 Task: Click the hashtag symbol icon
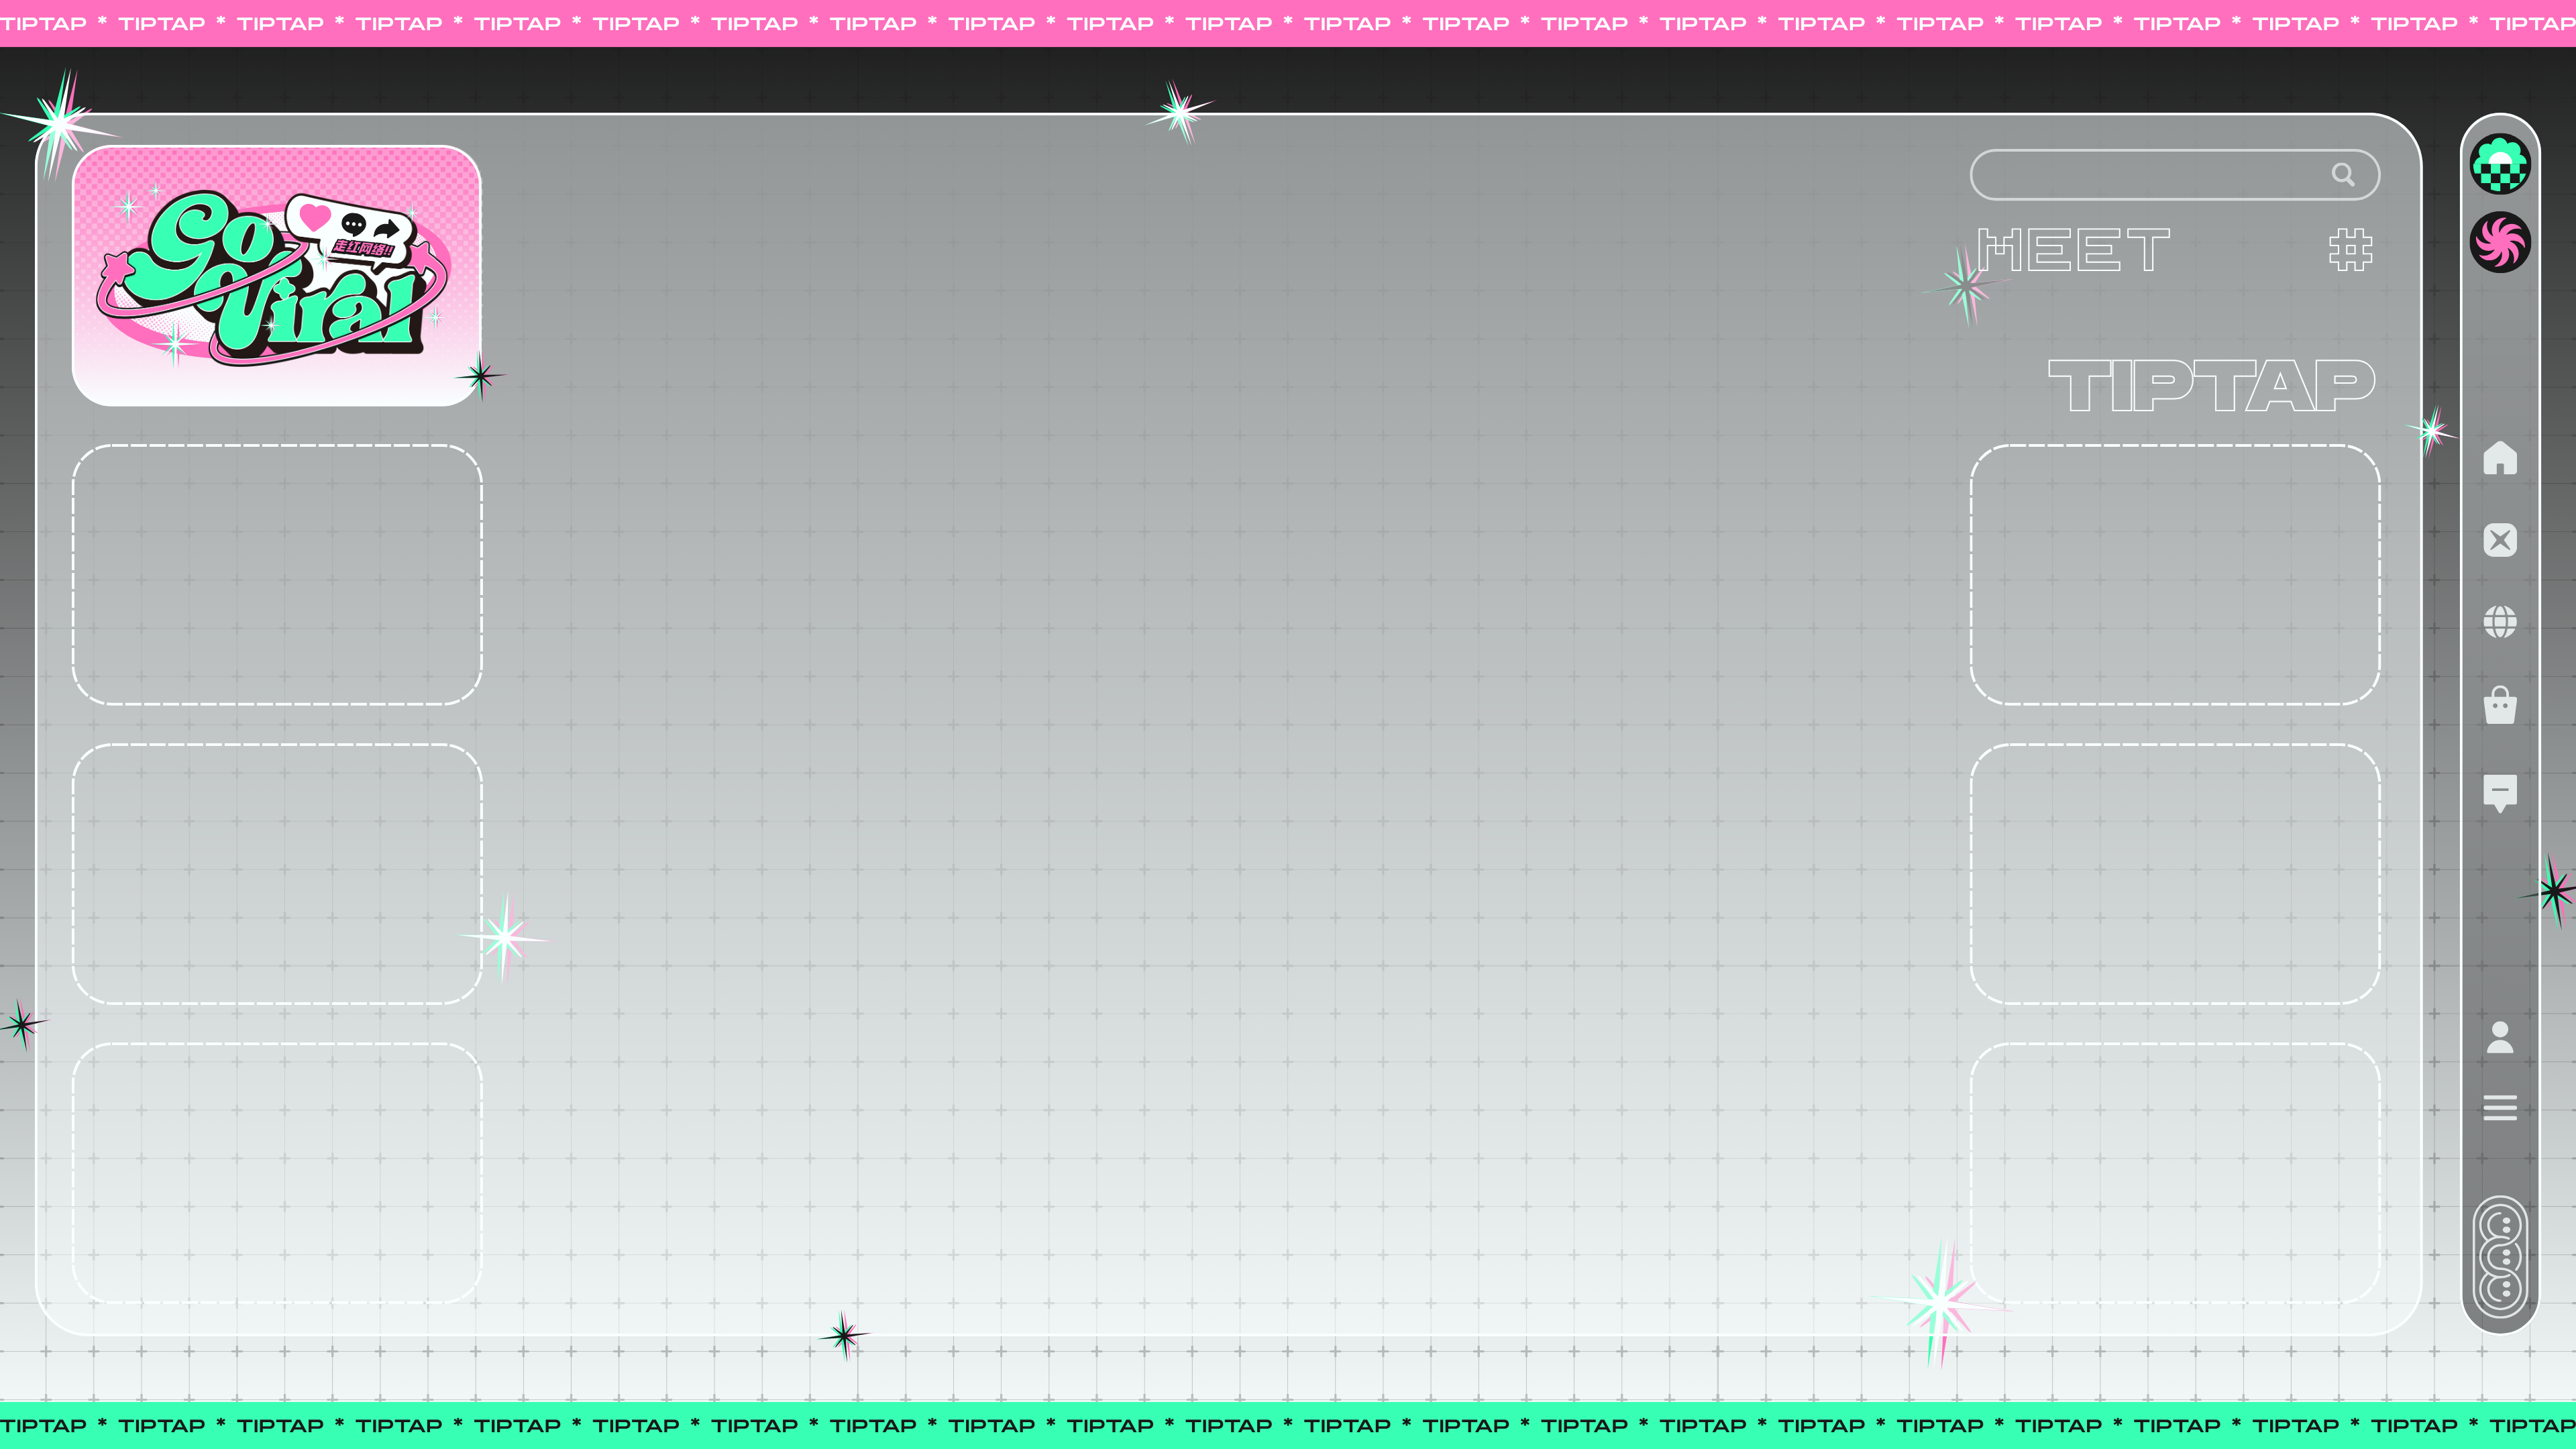pos(2350,250)
